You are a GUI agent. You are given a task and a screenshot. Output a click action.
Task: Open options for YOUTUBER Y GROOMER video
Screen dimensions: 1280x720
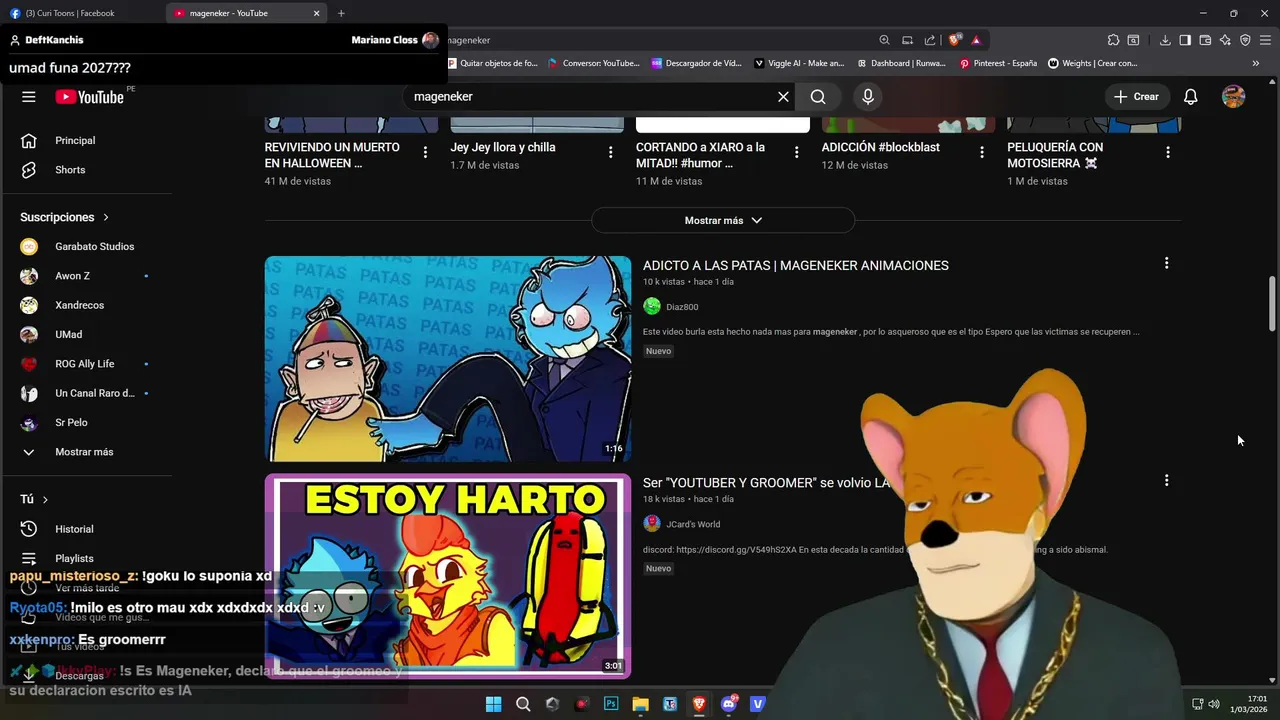1166,480
